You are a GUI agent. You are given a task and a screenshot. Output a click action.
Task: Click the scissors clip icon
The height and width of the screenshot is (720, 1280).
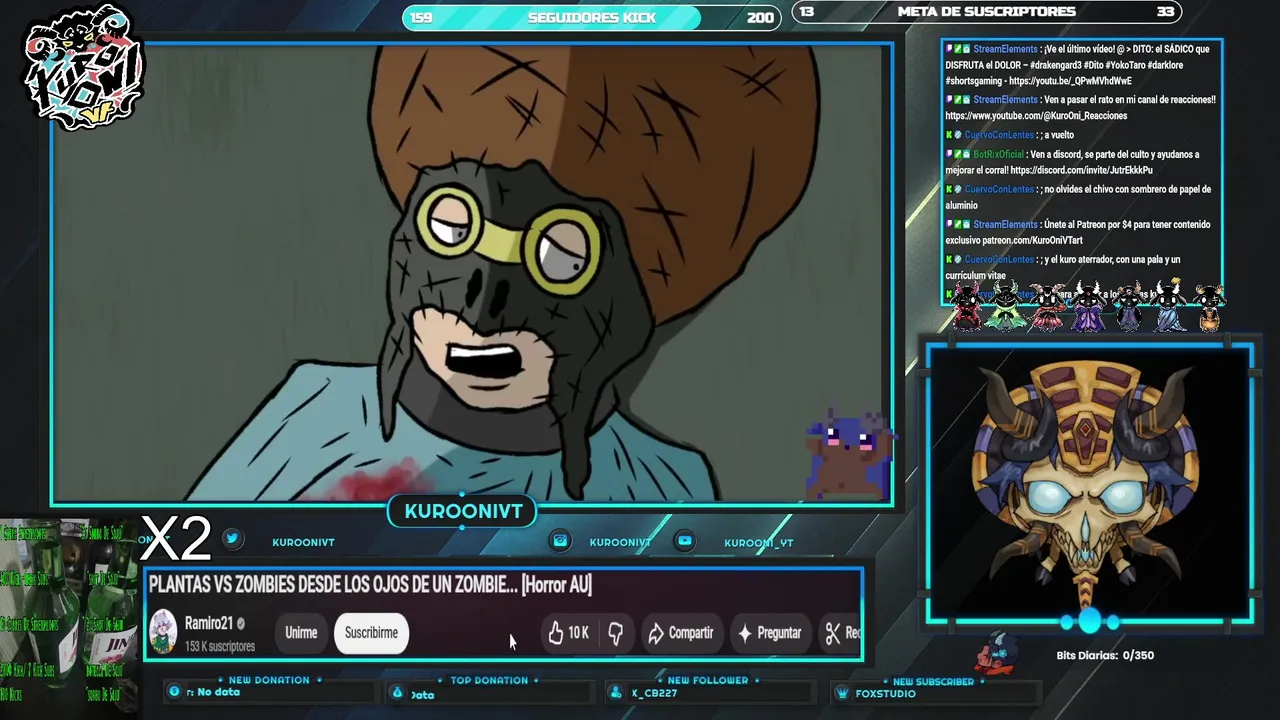(832, 633)
